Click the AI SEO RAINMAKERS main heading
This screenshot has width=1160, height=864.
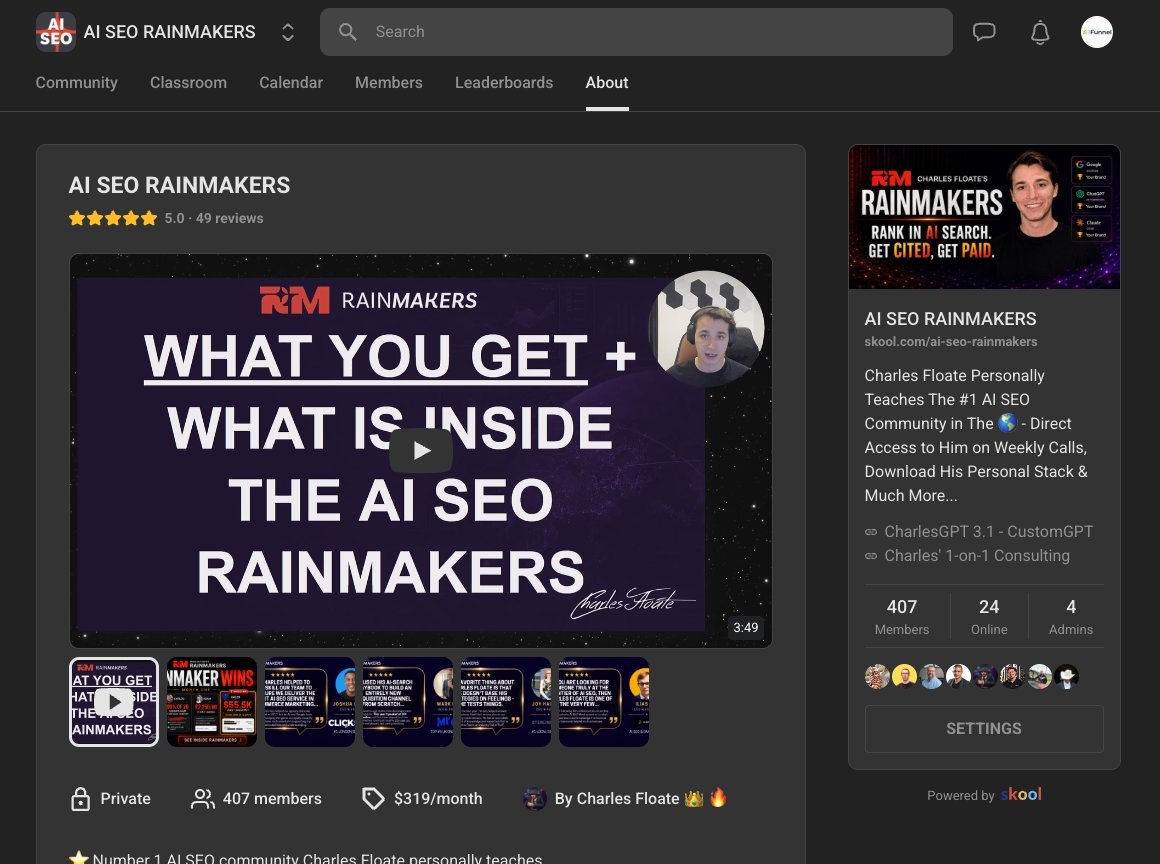(x=179, y=185)
